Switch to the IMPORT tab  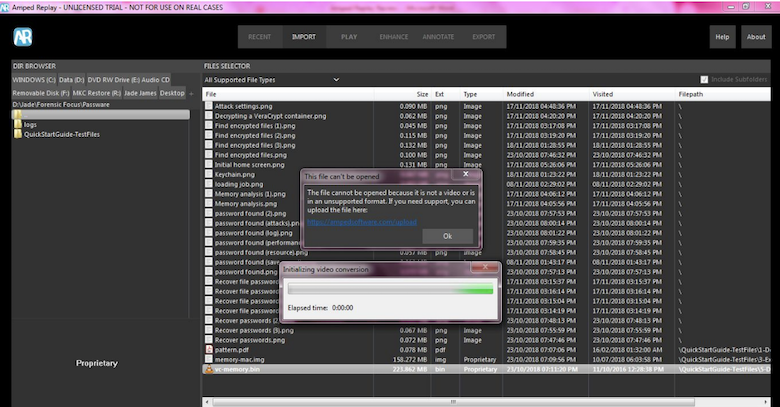[x=304, y=37]
